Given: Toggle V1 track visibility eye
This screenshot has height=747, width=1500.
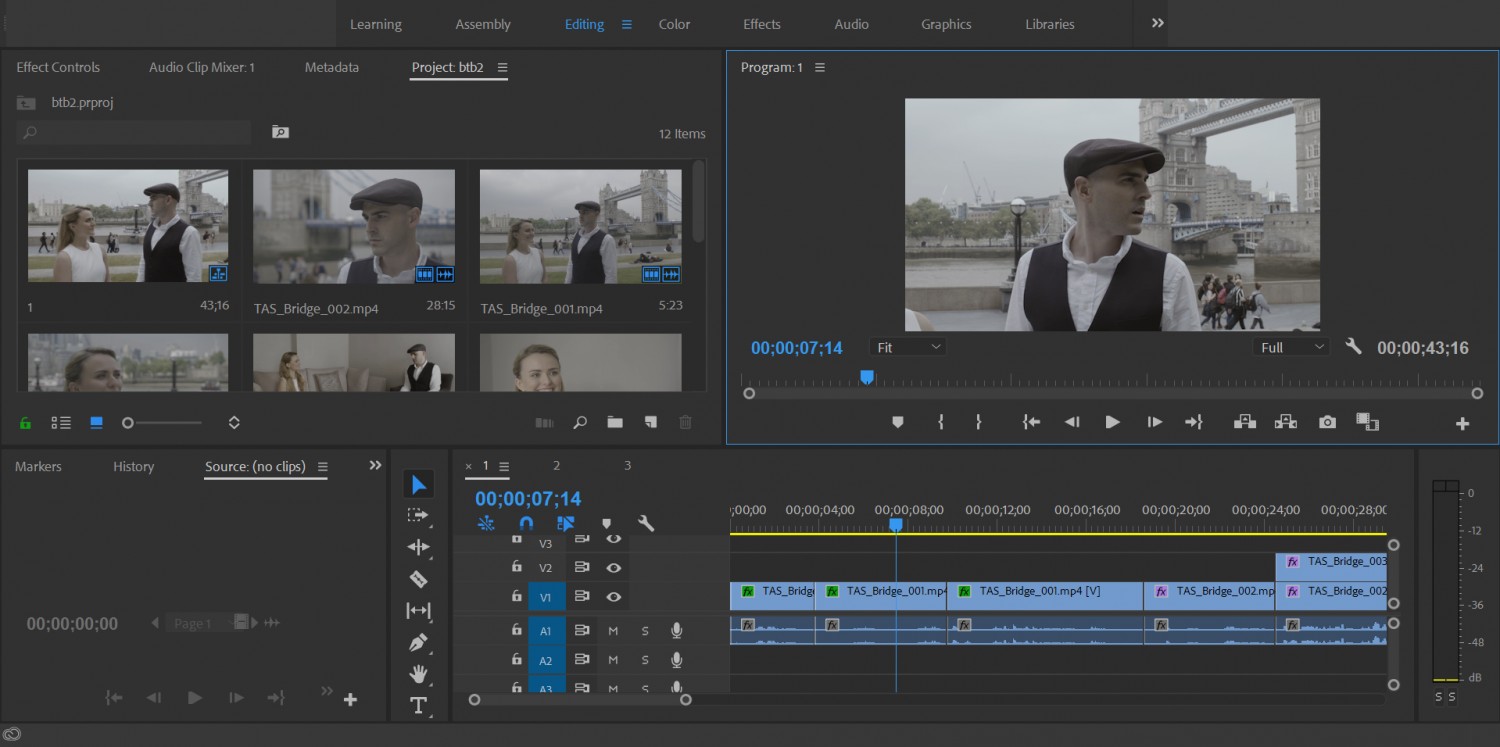Looking at the screenshot, I should click(614, 597).
